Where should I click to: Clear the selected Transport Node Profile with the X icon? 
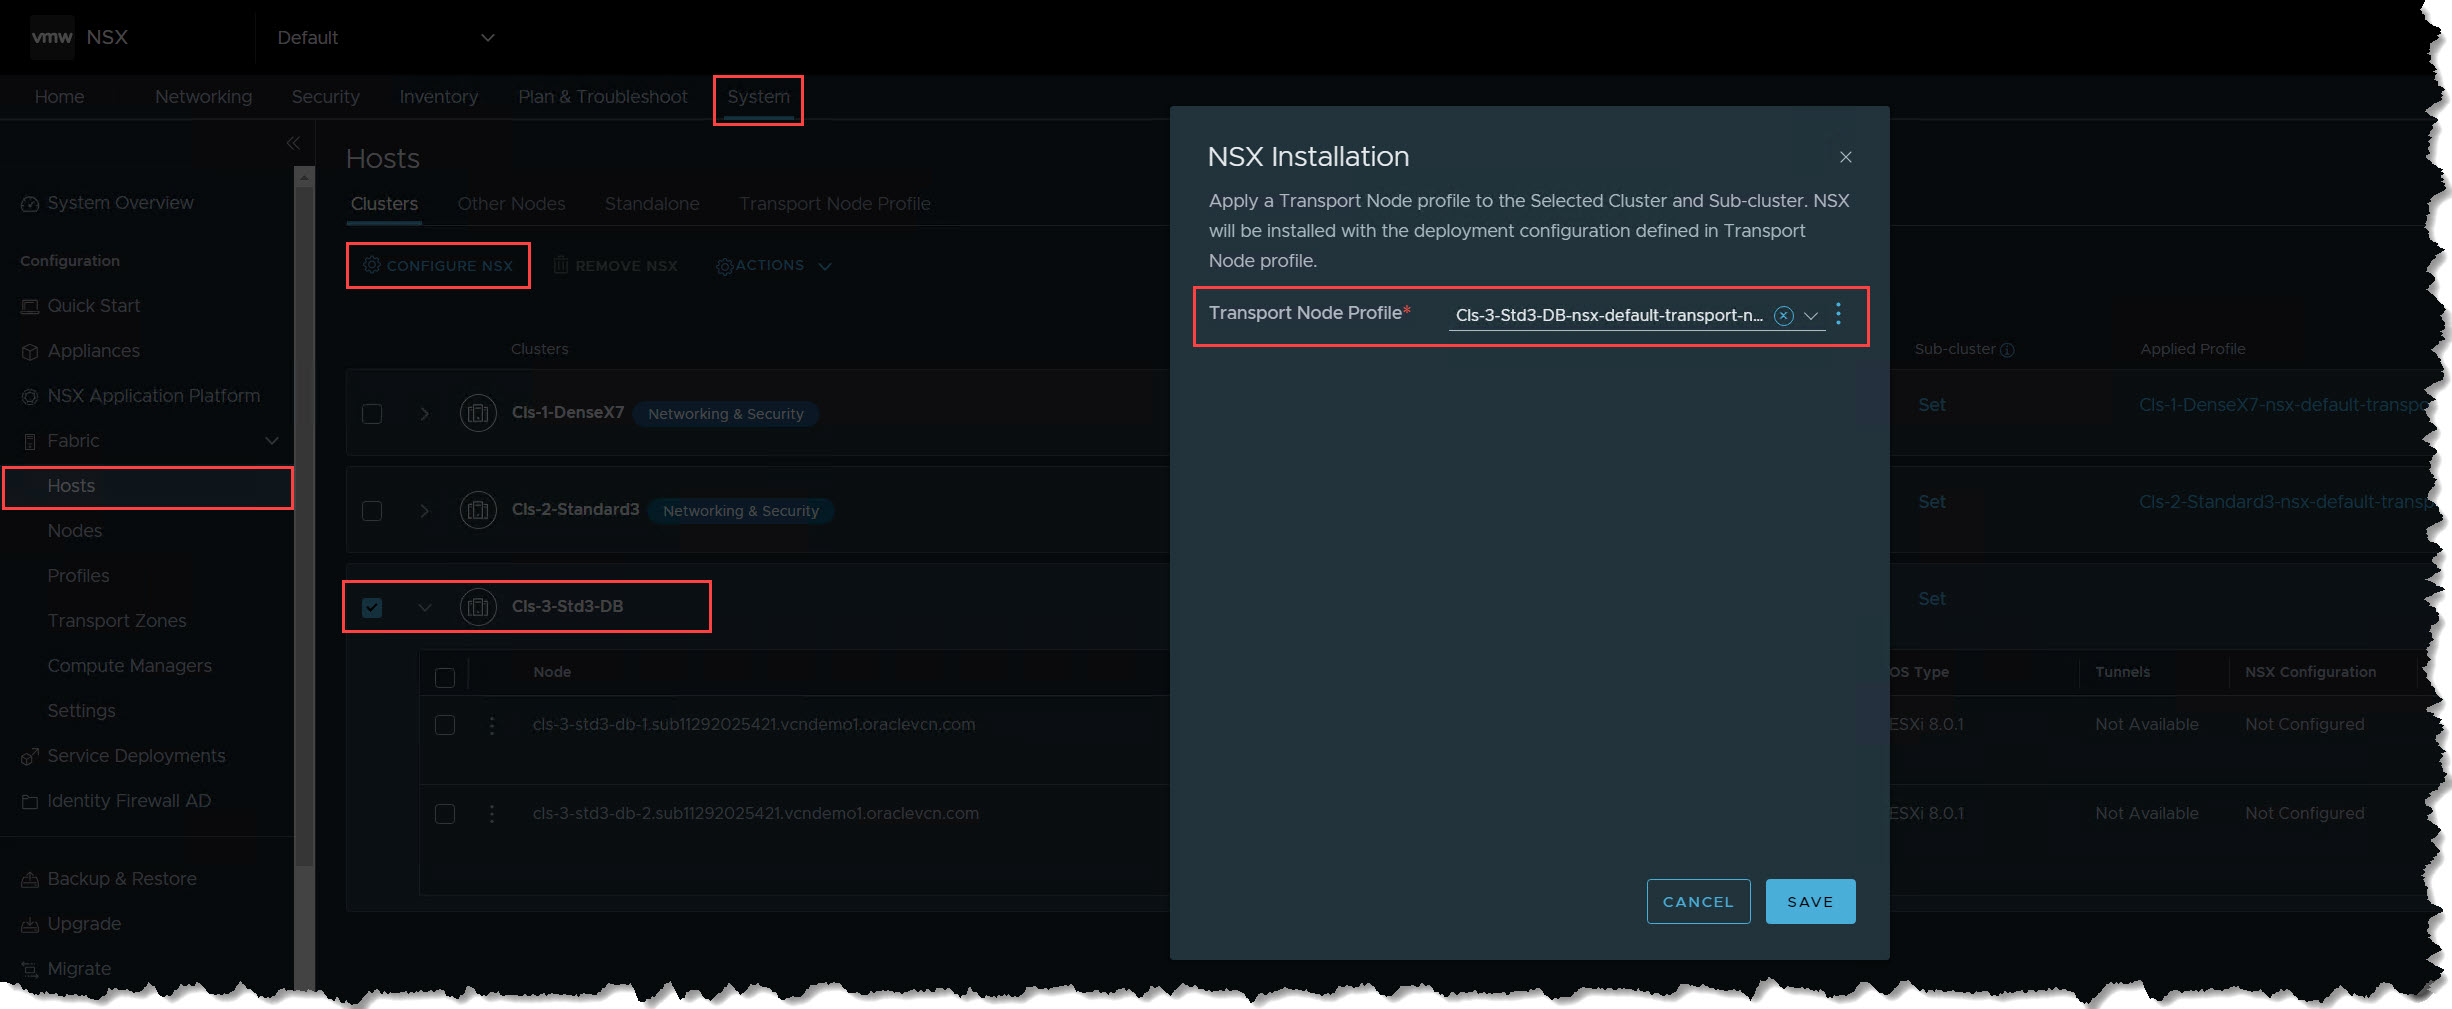[x=1783, y=316]
